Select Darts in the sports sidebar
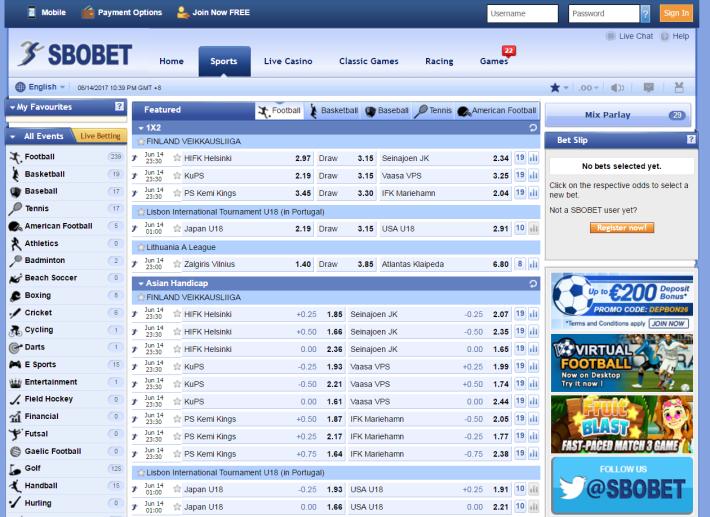The width and height of the screenshot is (710, 517). point(67,347)
